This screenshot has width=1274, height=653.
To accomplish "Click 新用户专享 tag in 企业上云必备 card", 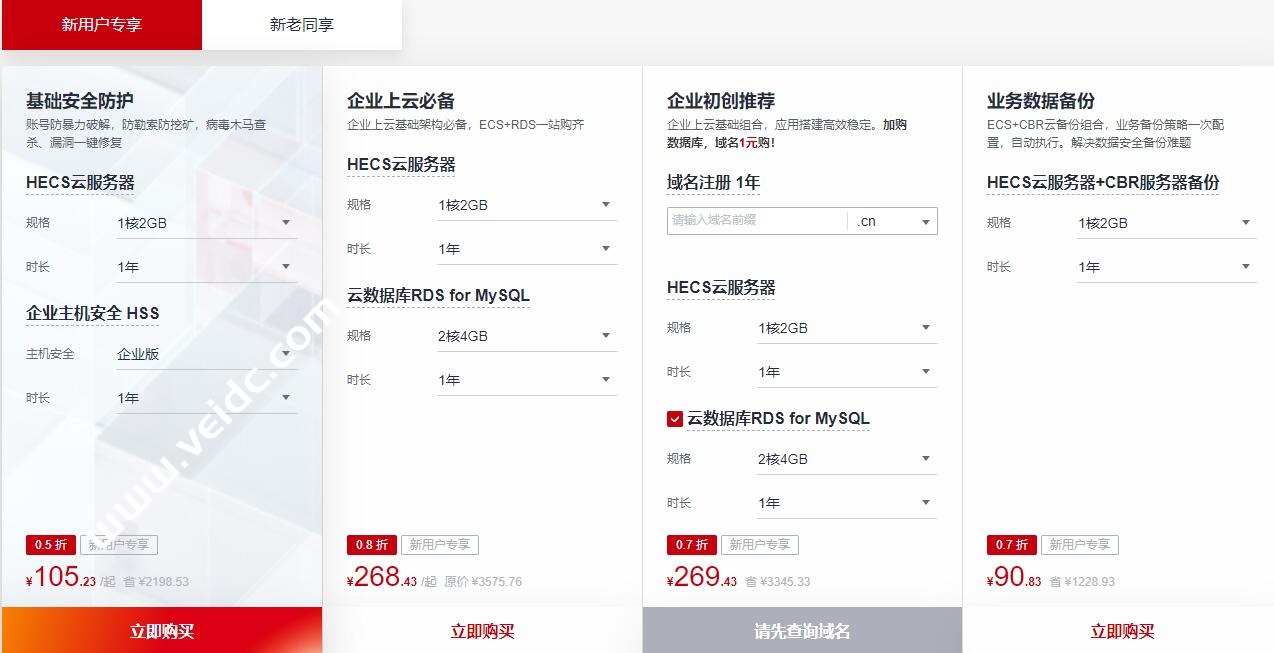I will tap(440, 545).
